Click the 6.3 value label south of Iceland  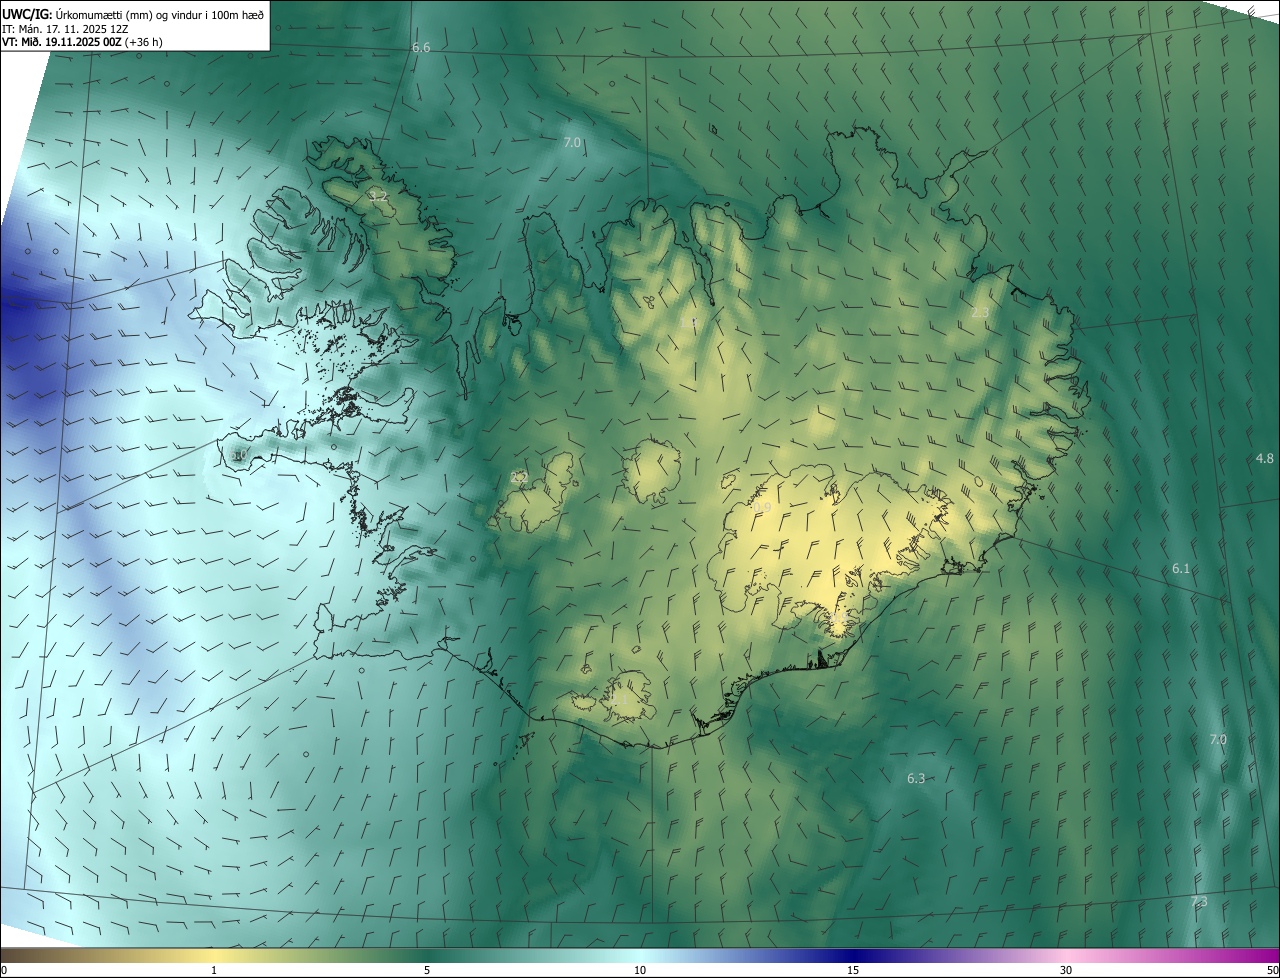click(916, 778)
